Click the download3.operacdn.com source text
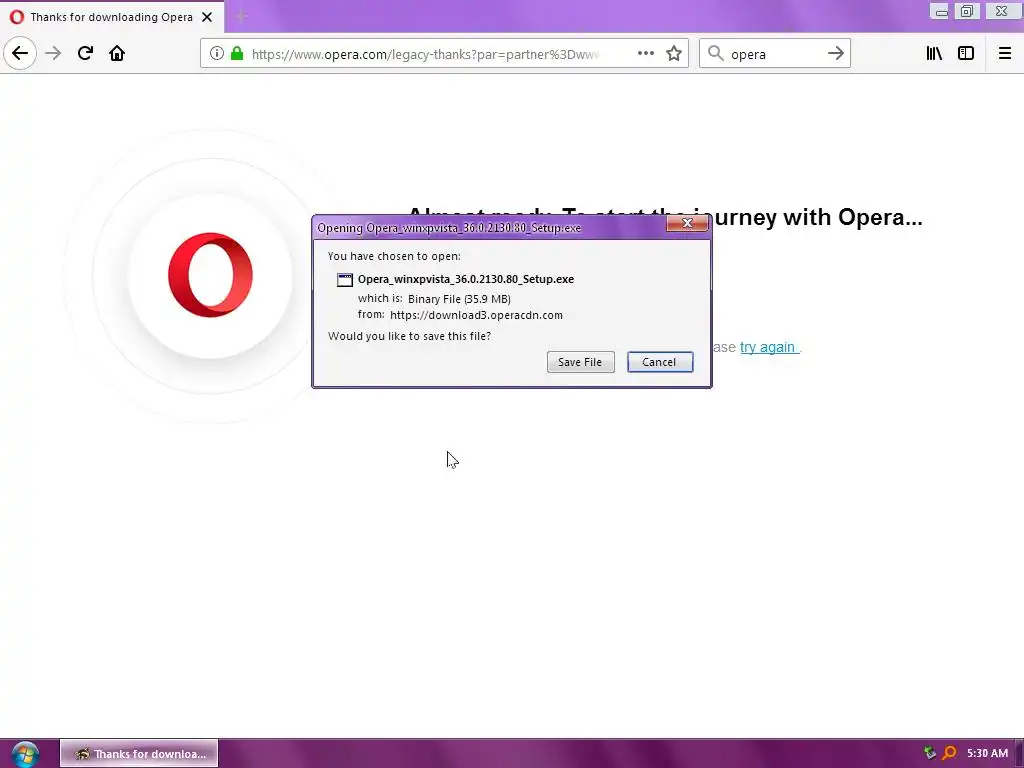The height and width of the screenshot is (768, 1024). (476, 315)
